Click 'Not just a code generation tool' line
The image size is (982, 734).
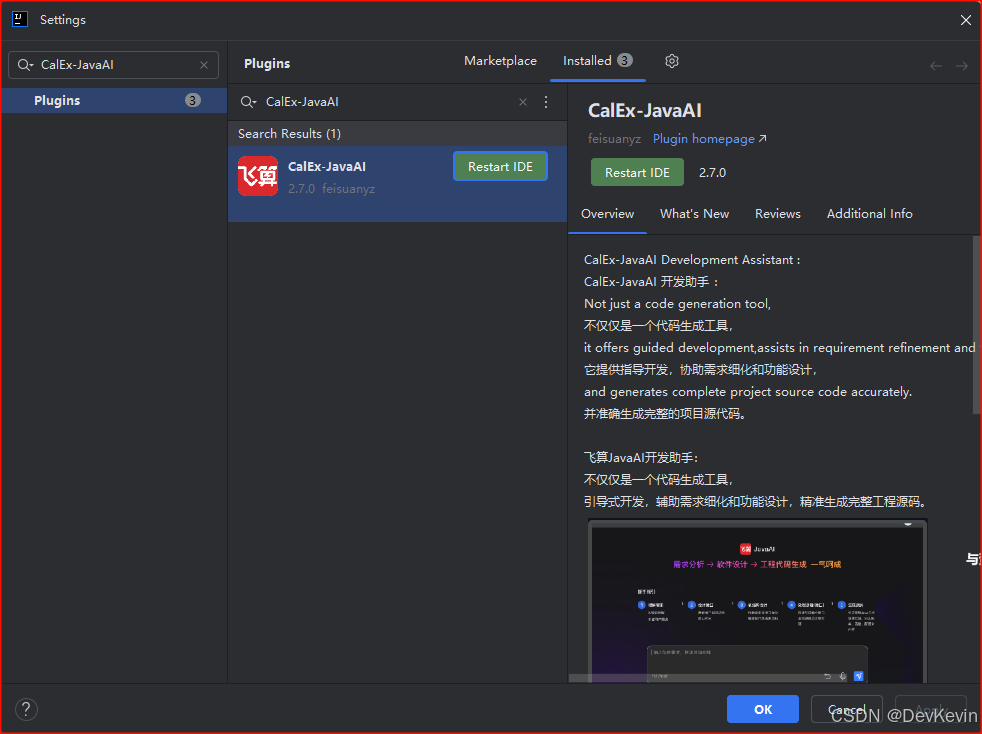click(x=677, y=303)
